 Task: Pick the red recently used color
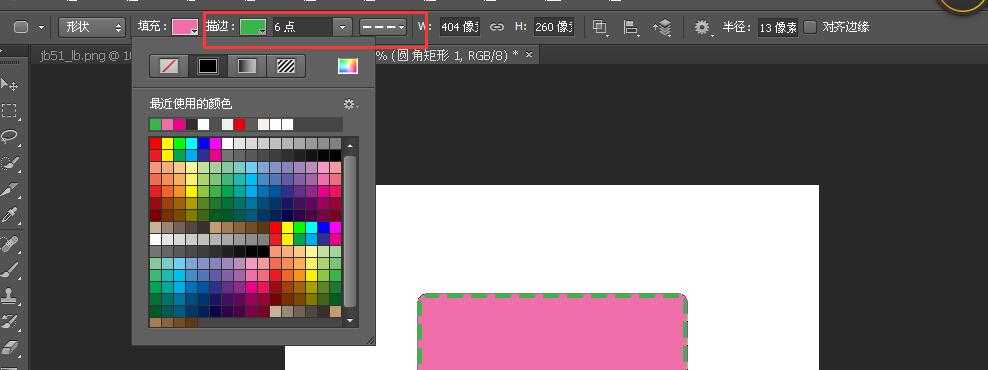(x=239, y=124)
